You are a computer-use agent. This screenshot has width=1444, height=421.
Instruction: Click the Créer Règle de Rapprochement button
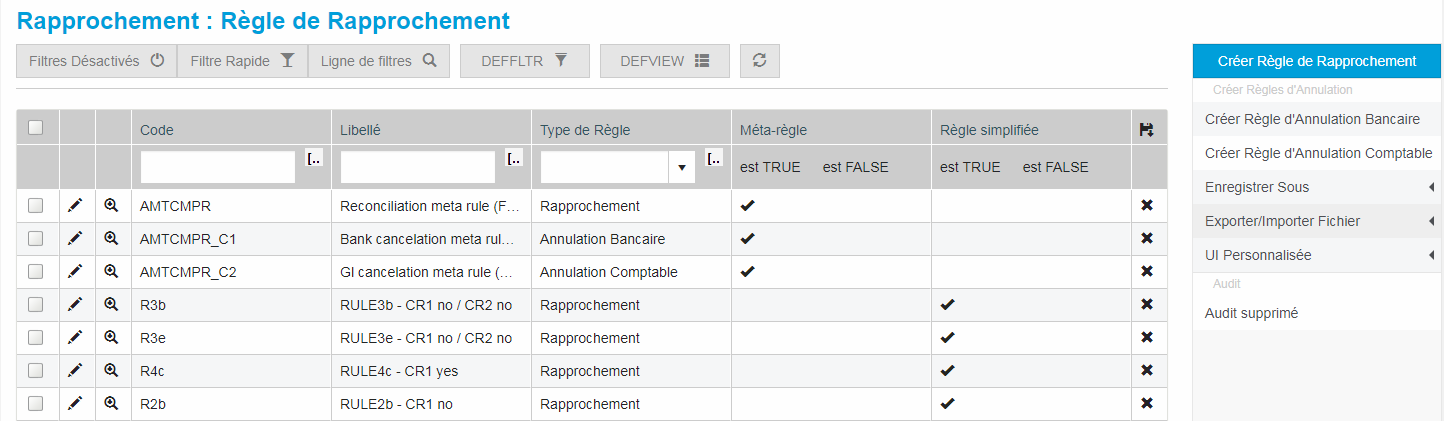pos(1316,61)
